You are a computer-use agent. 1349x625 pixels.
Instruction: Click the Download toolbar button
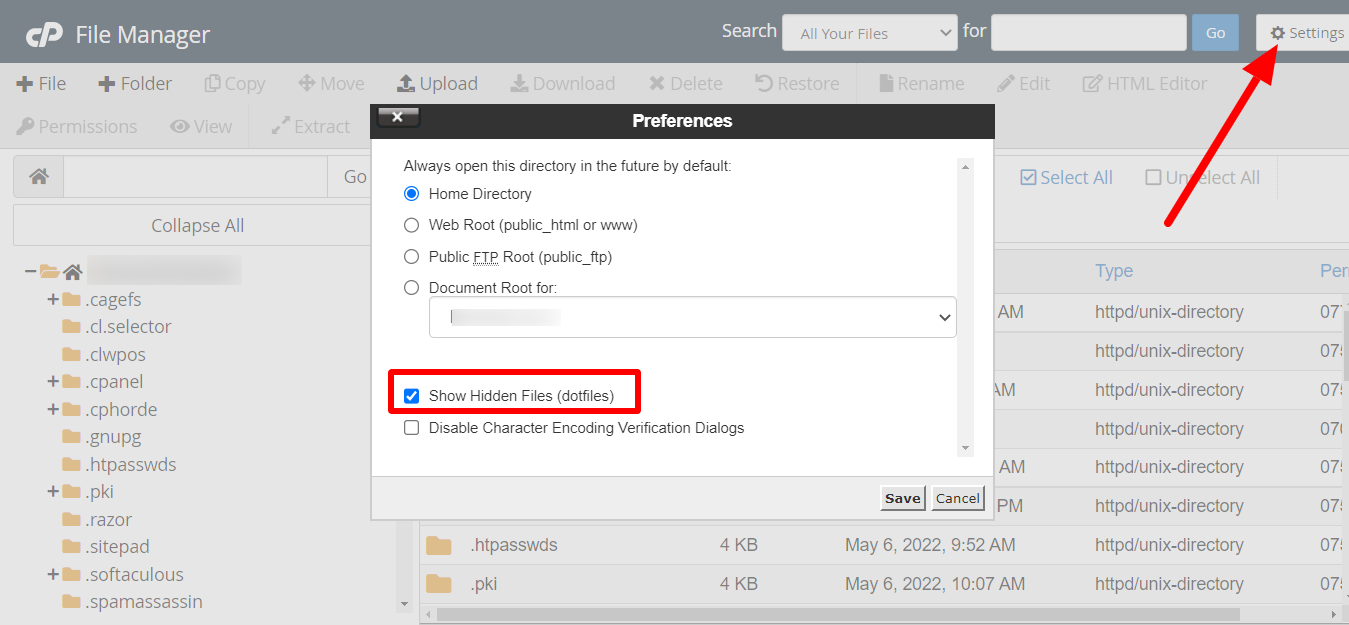[x=563, y=84]
